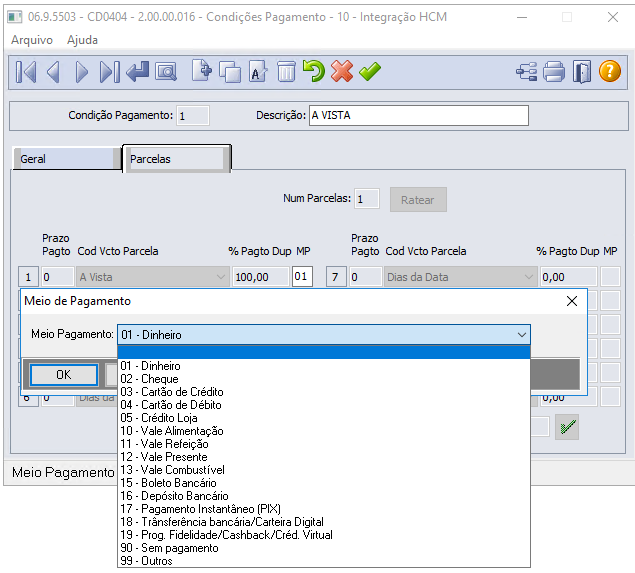Viewport: 635px width, 573px height.
Task: Click % Pagto Dup 0,00 in row 7
Action: [569, 277]
